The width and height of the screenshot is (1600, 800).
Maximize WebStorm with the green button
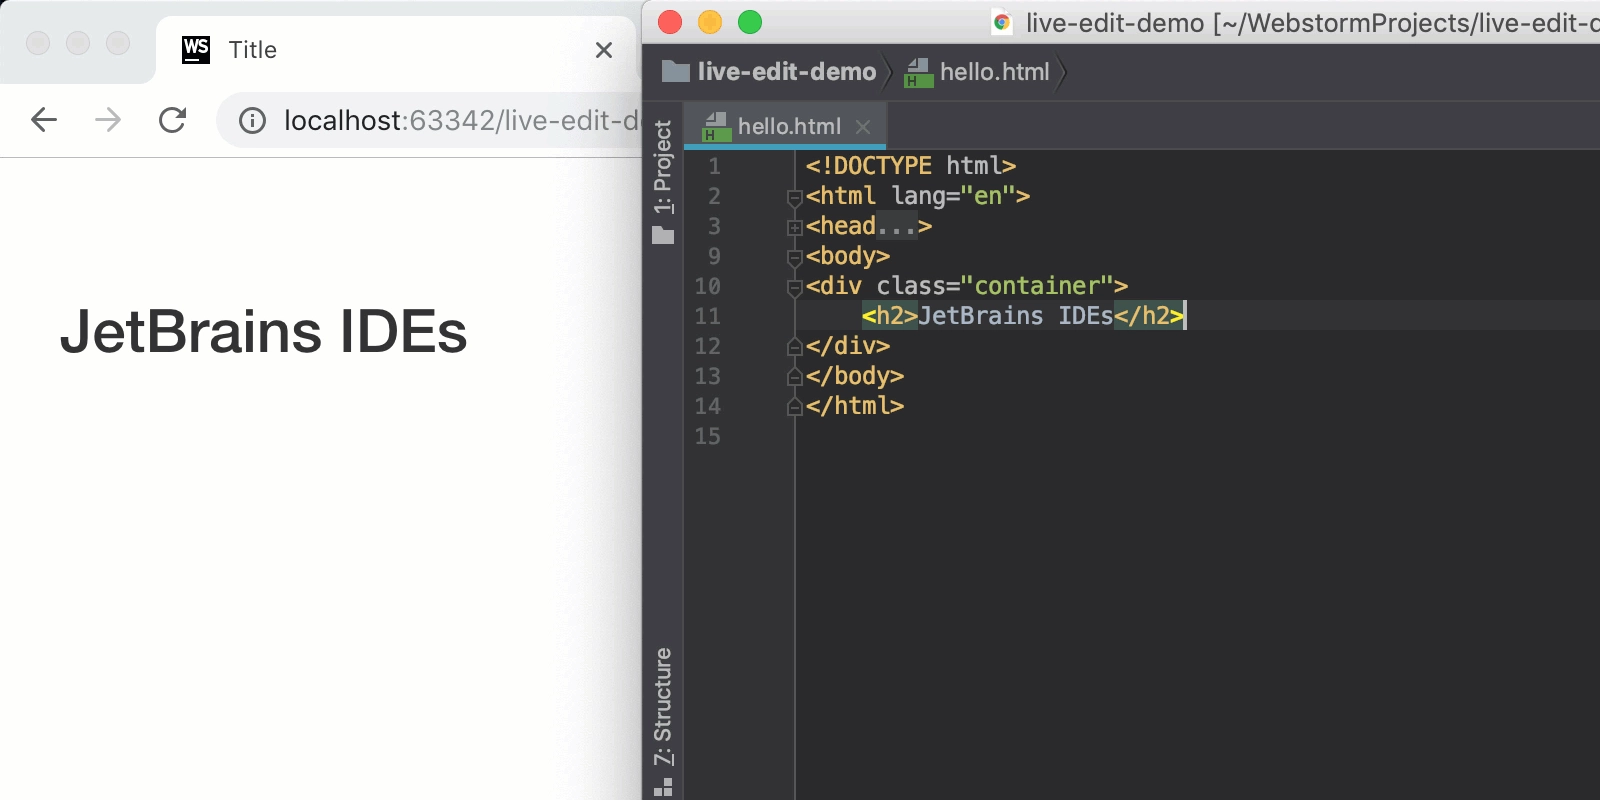click(750, 22)
